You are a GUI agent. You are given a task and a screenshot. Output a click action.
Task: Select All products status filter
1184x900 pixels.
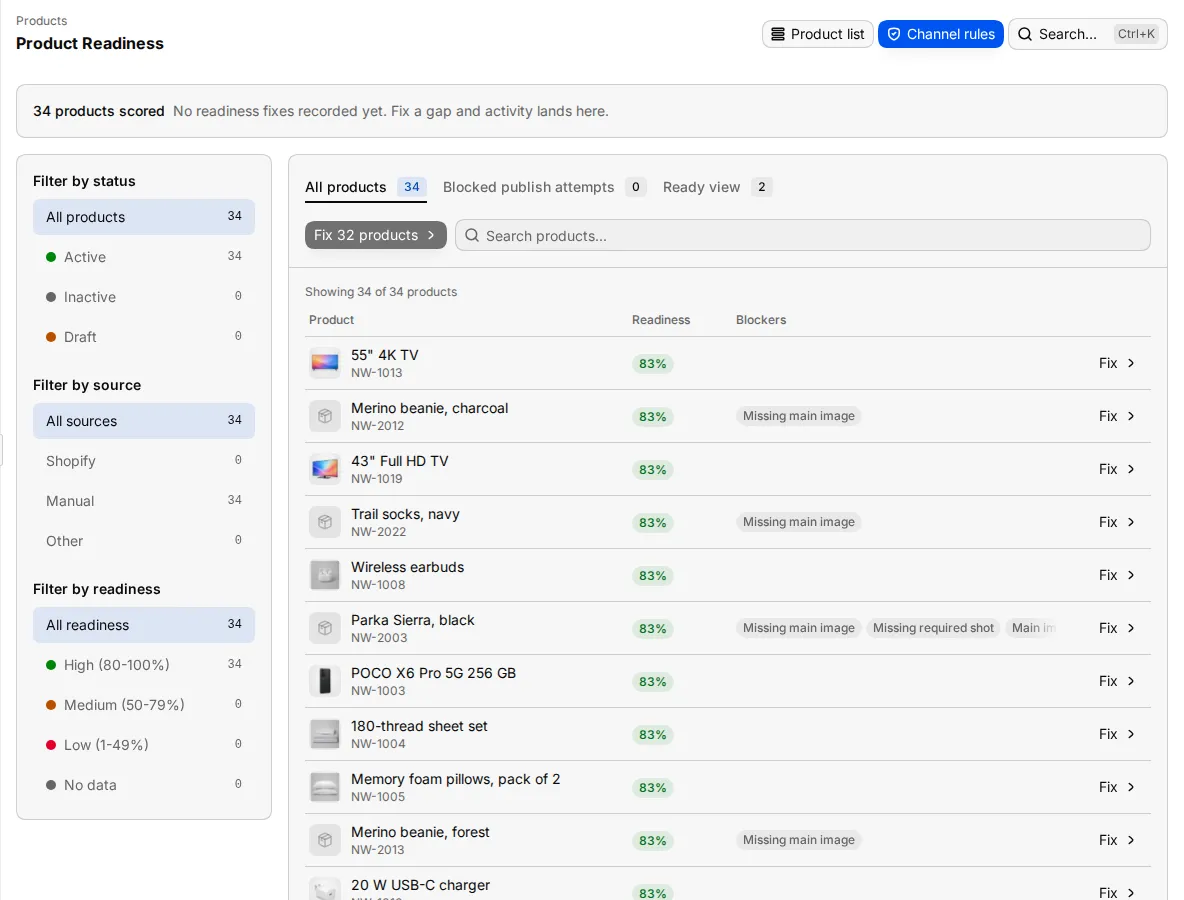tap(143, 217)
